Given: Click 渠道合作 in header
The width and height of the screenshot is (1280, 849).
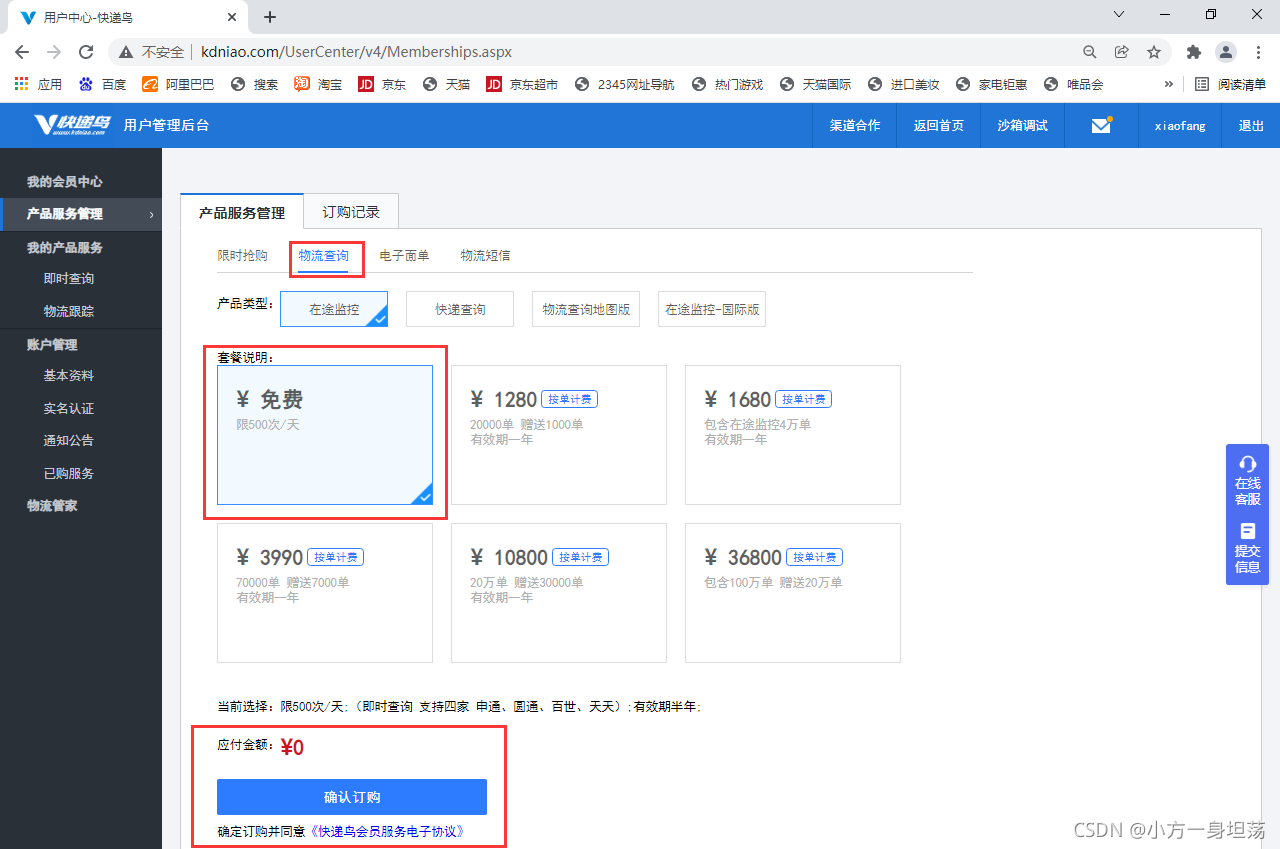Looking at the screenshot, I should point(855,125).
